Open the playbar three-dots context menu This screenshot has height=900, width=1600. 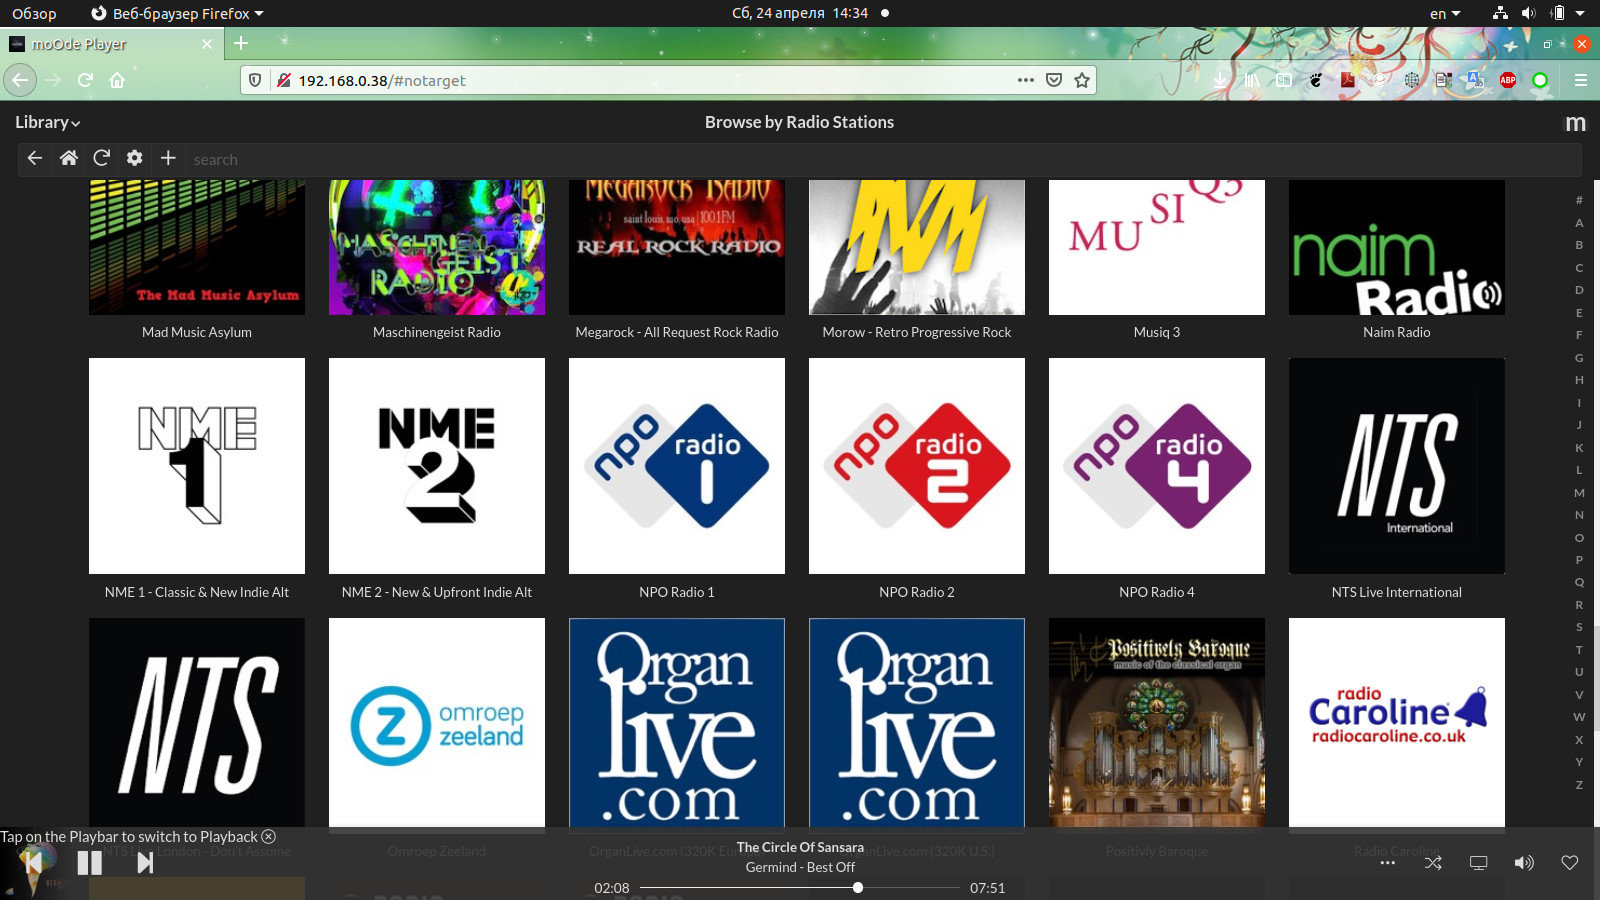(x=1388, y=862)
